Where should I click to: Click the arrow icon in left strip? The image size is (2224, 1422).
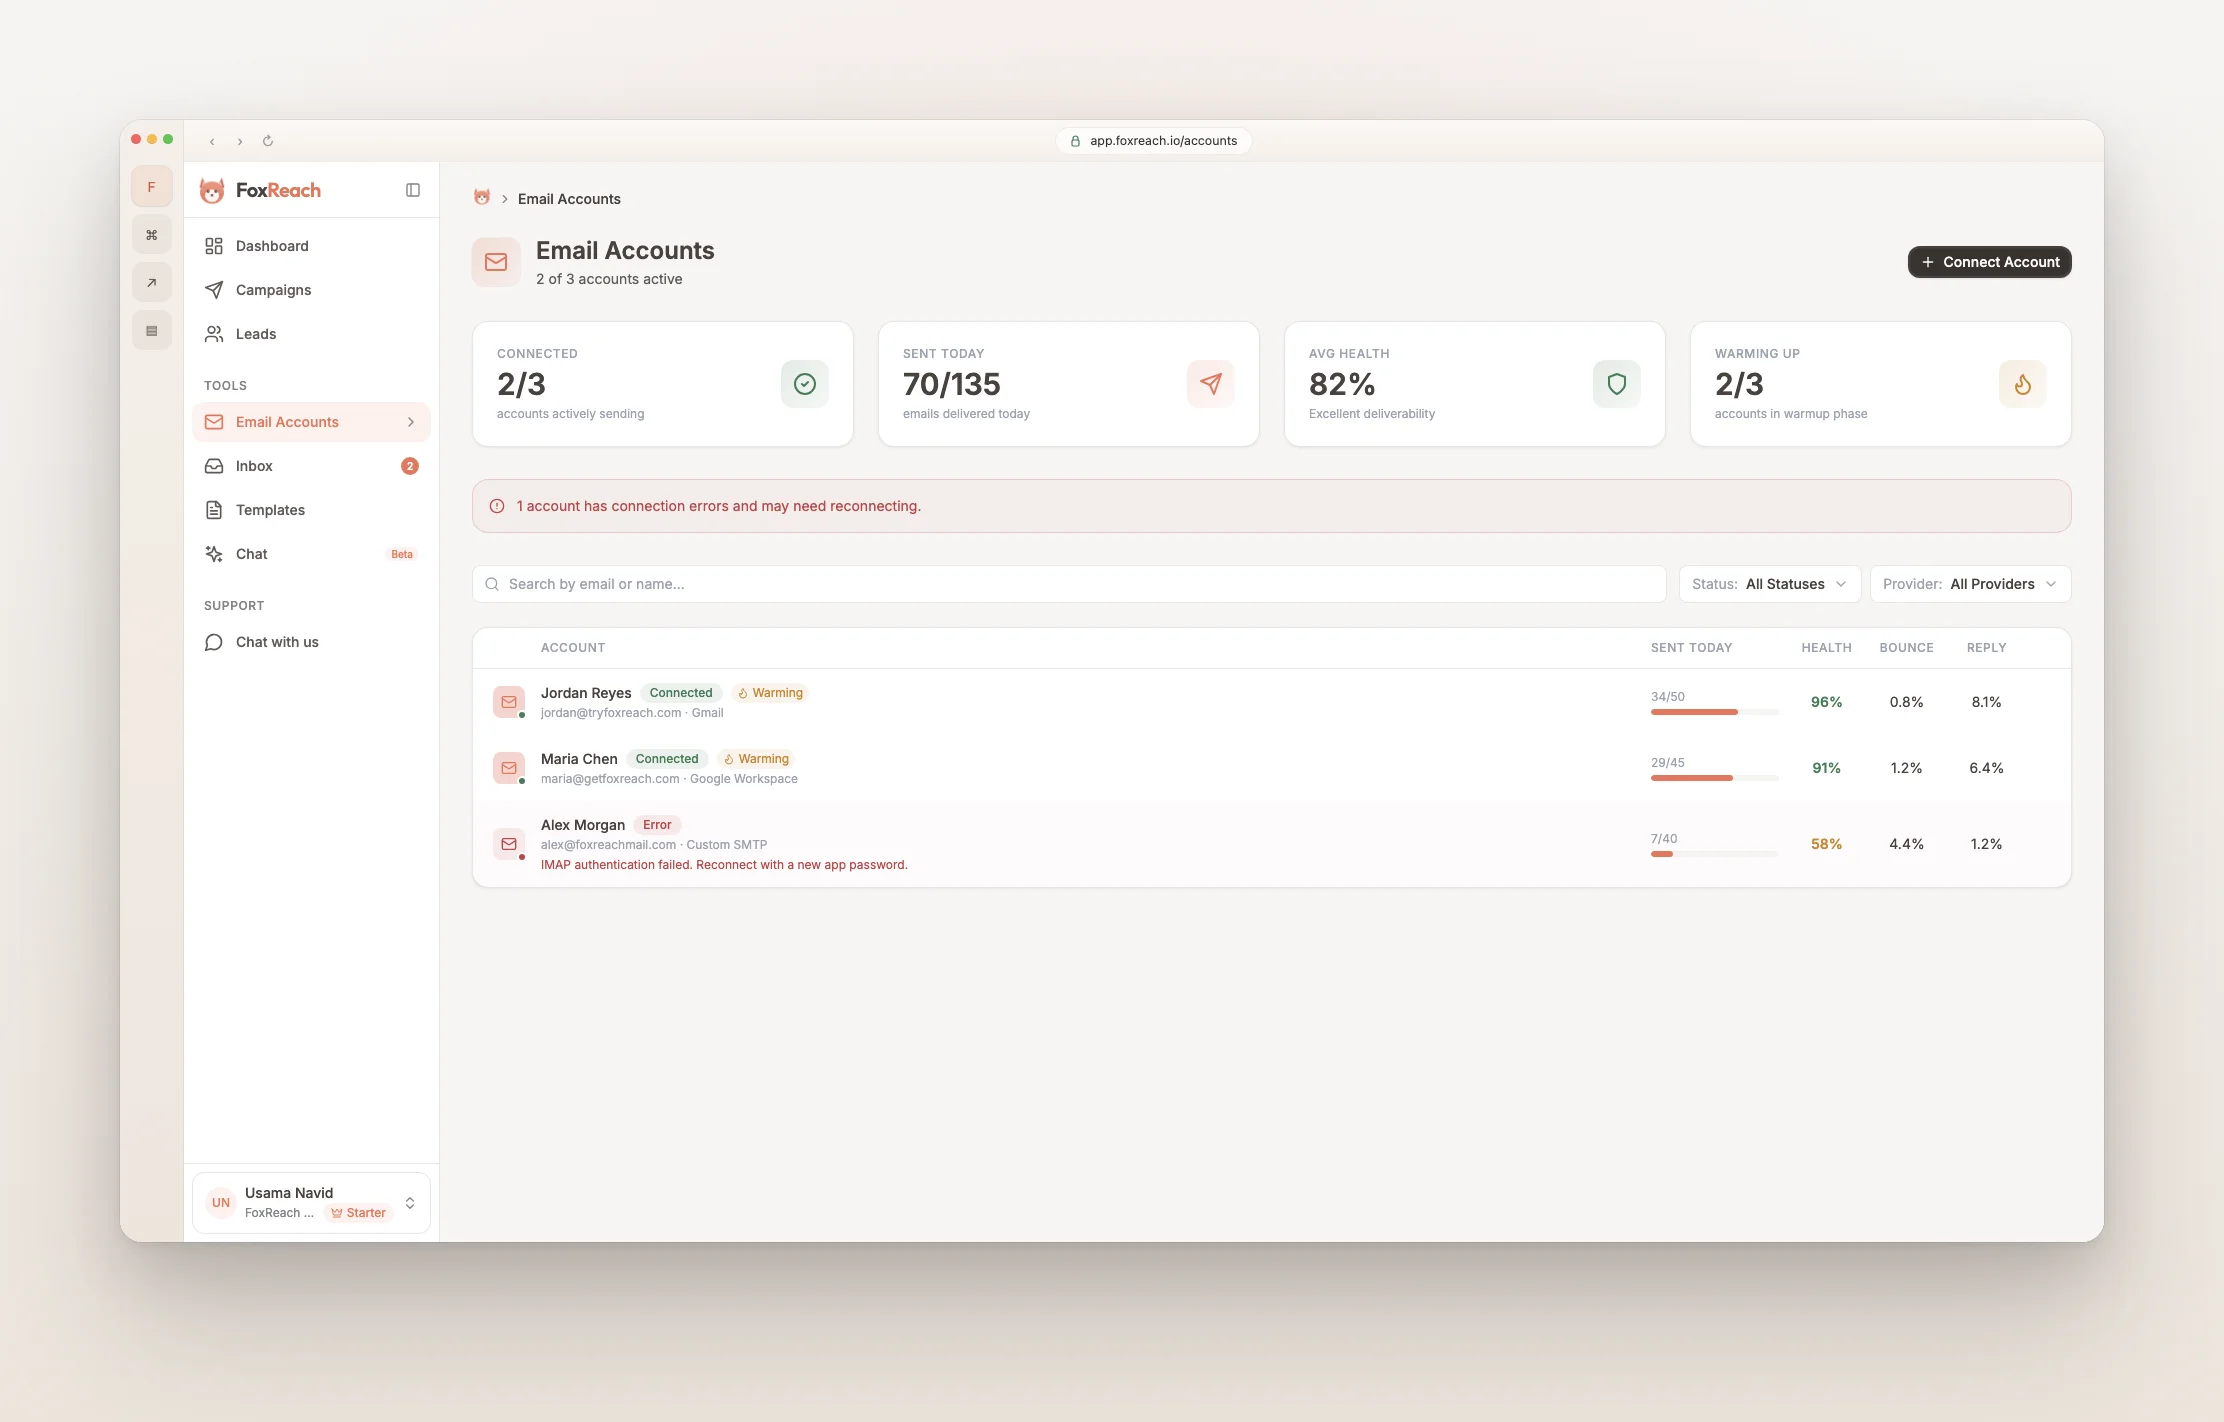[152, 283]
